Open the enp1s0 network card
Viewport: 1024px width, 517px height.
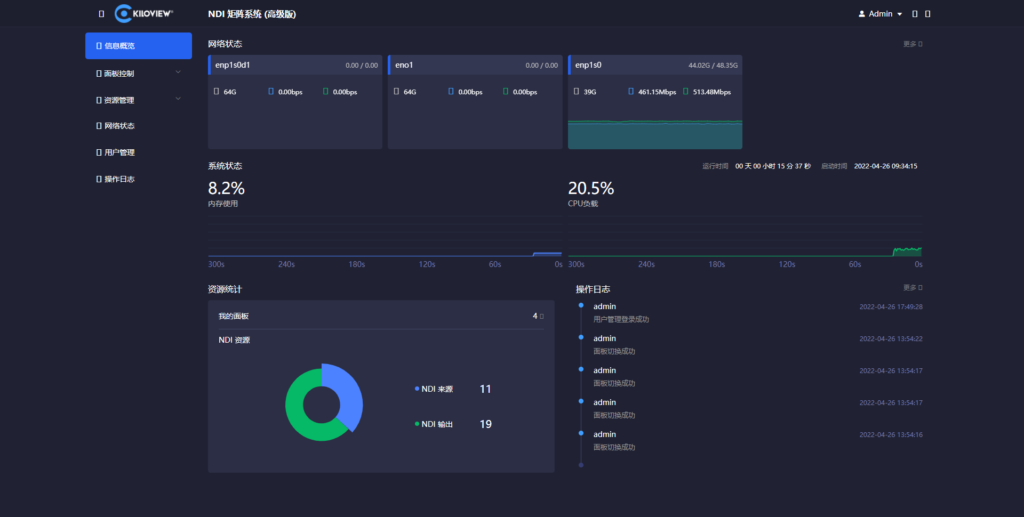[x=655, y=102]
